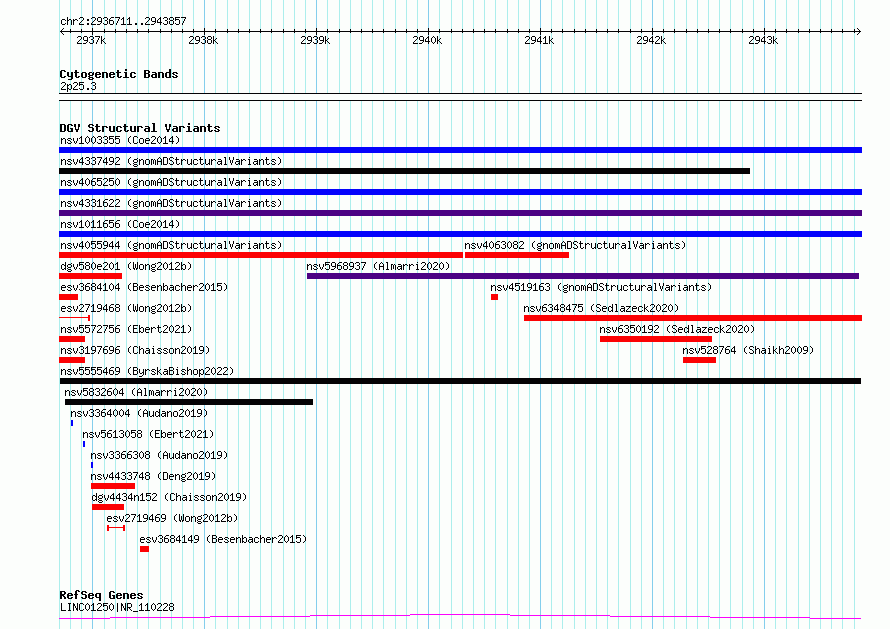Click esv2719469 (Wong2012b) label
Viewport: 890px width, 629px height.
point(172,518)
